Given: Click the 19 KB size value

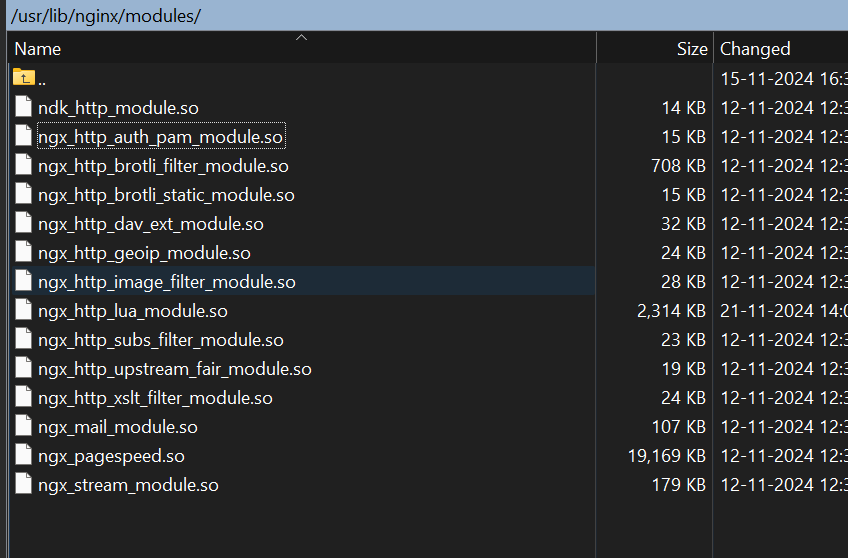Looking at the screenshot, I should pyautogui.click(x=684, y=369).
